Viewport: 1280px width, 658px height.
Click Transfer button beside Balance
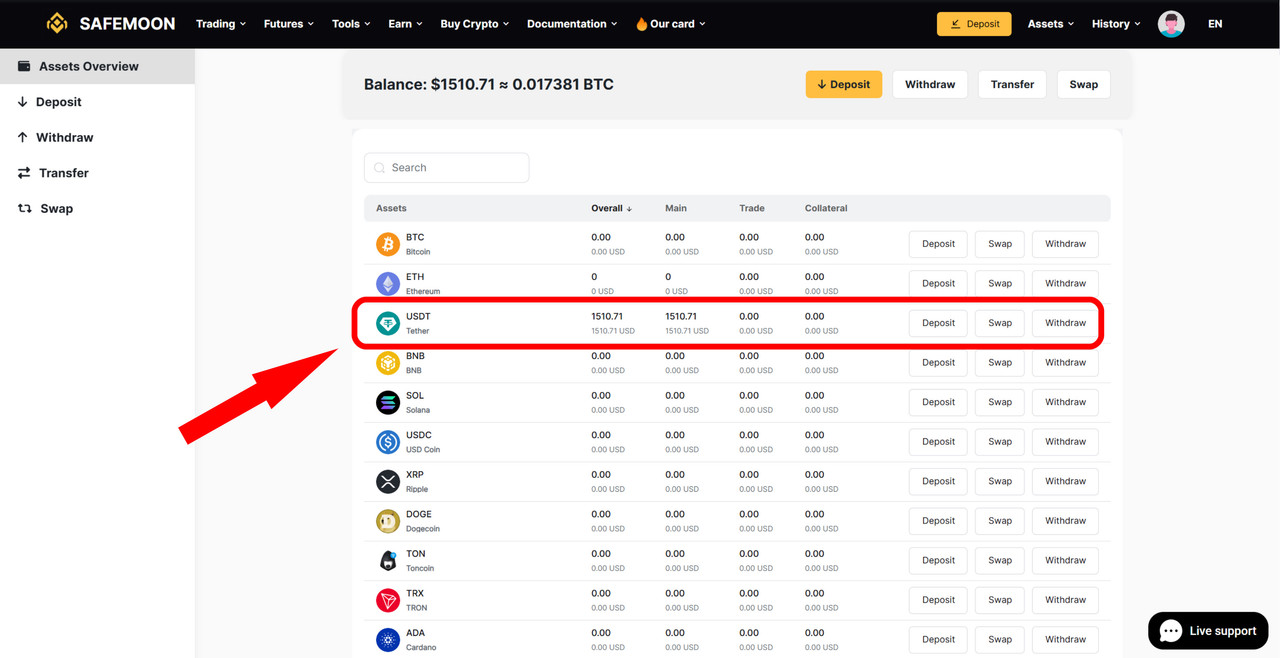coord(1012,84)
